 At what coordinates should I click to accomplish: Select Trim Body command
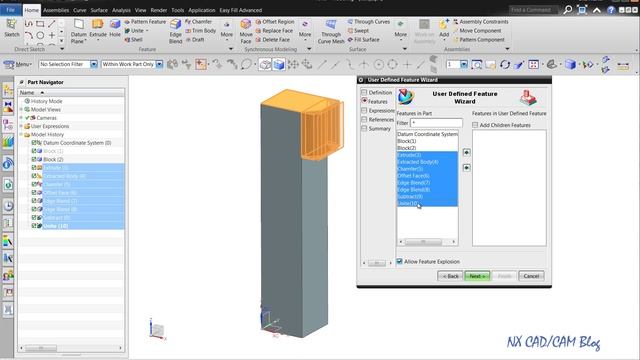(x=200, y=31)
